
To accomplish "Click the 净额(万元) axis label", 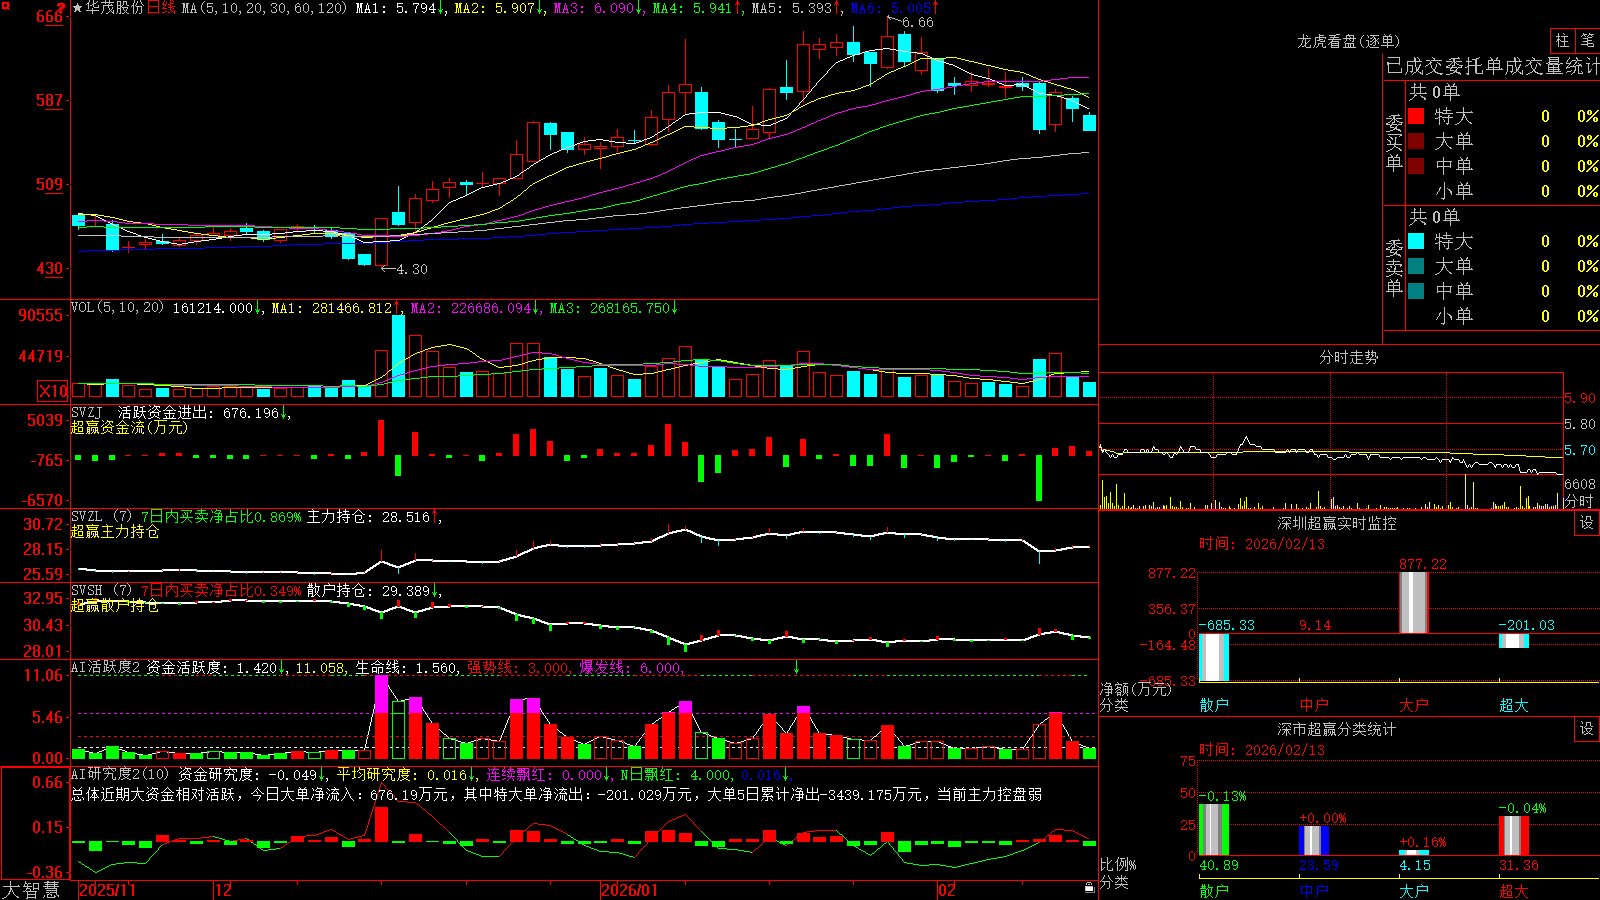I will (x=1135, y=689).
